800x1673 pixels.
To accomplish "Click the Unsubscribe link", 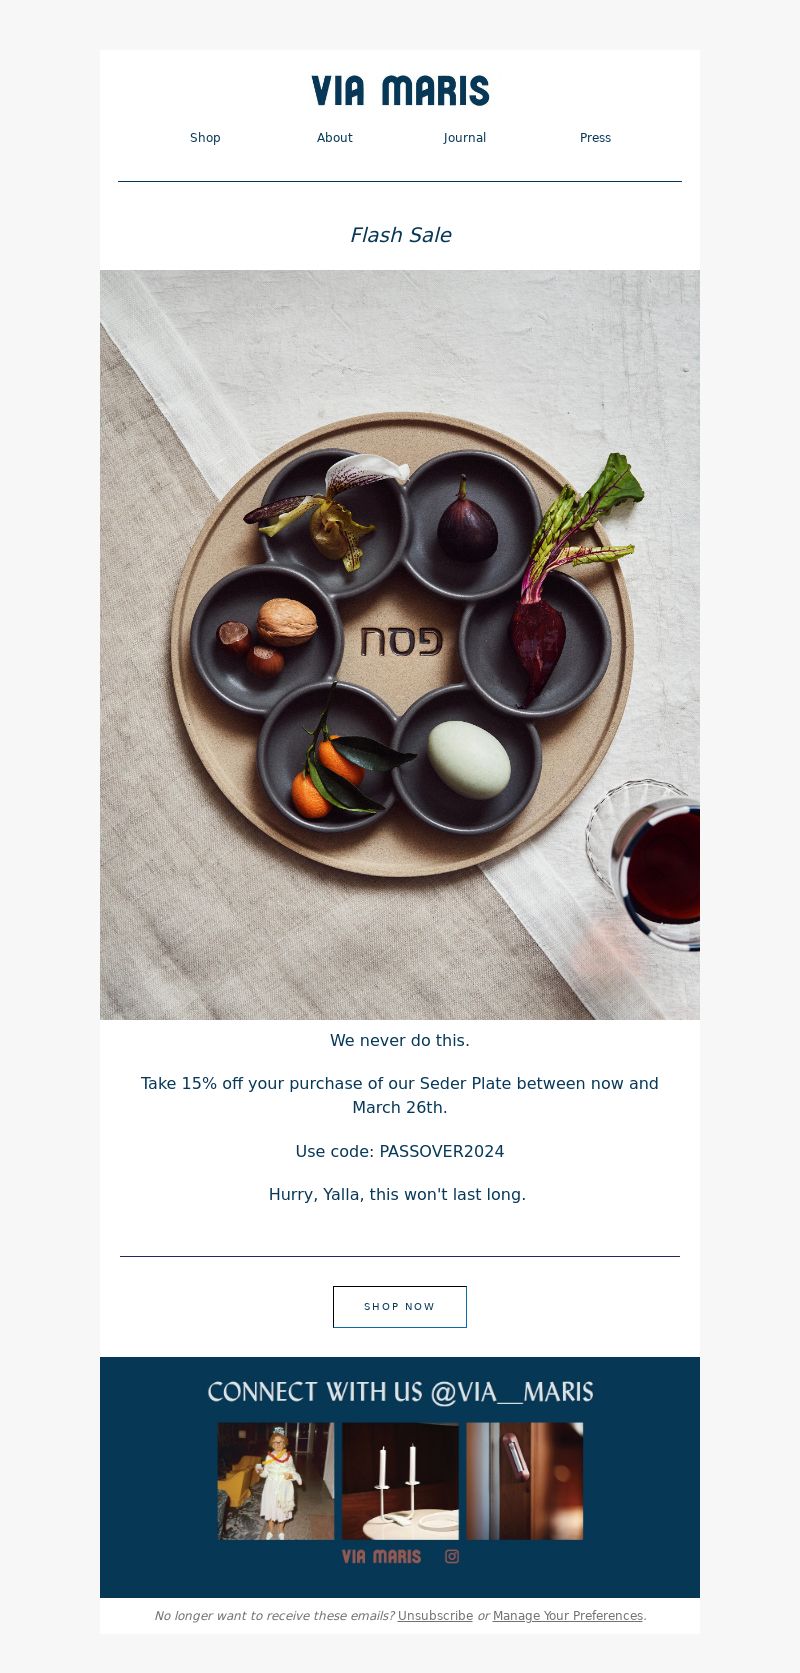I will 435,1616.
